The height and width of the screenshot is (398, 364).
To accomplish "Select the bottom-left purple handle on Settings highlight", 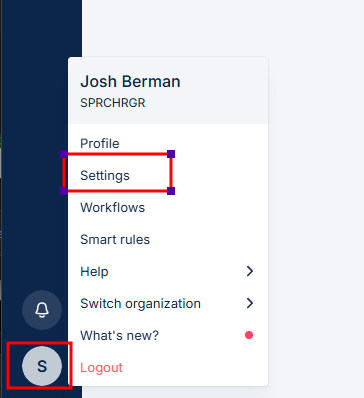I will click(64, 191).
